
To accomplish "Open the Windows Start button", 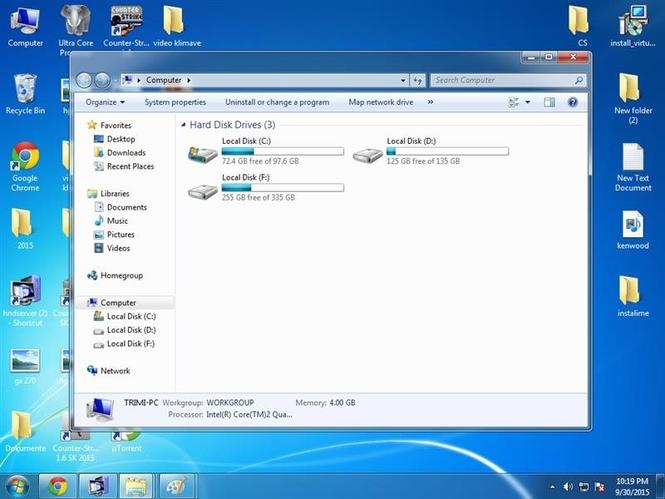I will pyautogui.click(x=17, y=486).
